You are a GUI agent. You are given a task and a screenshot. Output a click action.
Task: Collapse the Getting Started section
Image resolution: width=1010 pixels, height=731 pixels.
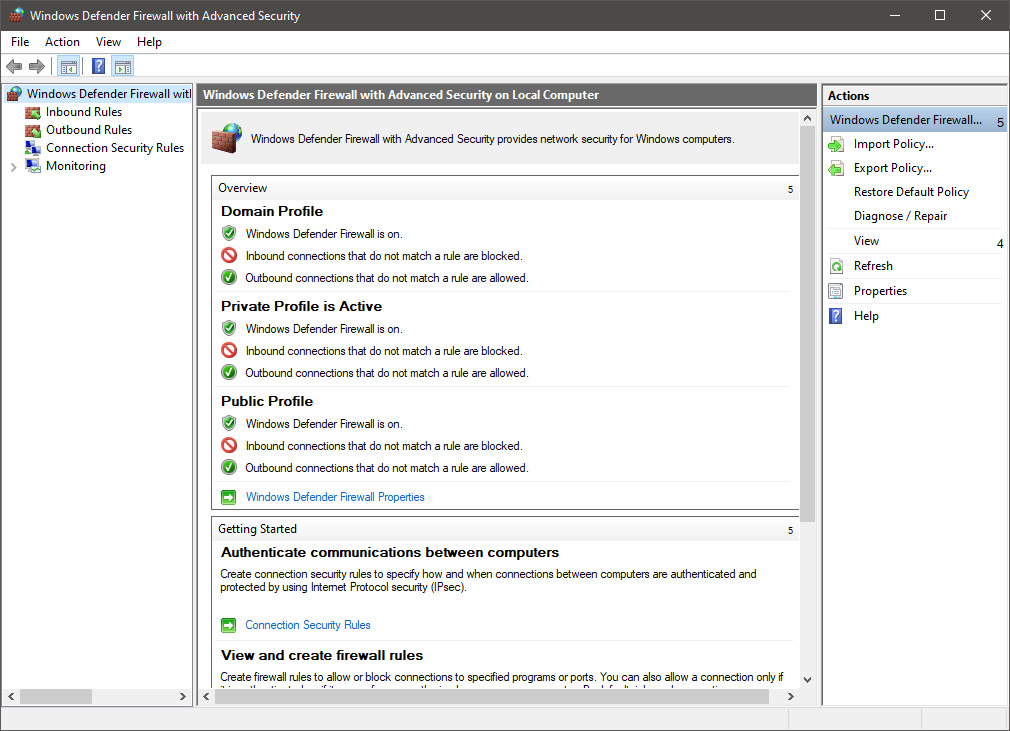790,530
